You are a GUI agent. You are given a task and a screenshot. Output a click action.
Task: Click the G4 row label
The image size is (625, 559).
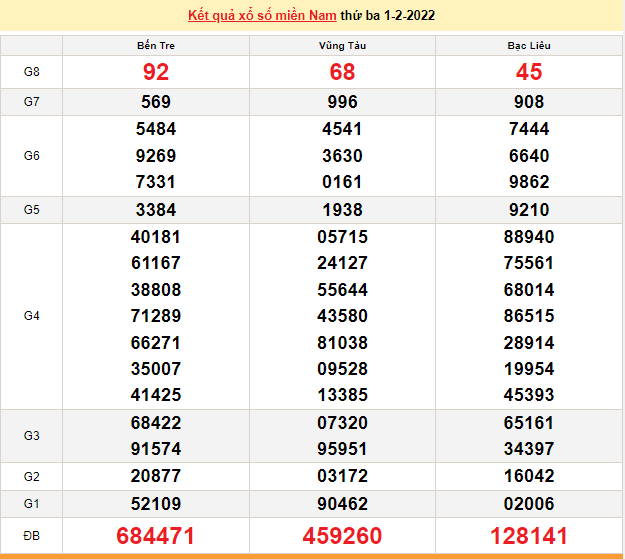[32, 316]
